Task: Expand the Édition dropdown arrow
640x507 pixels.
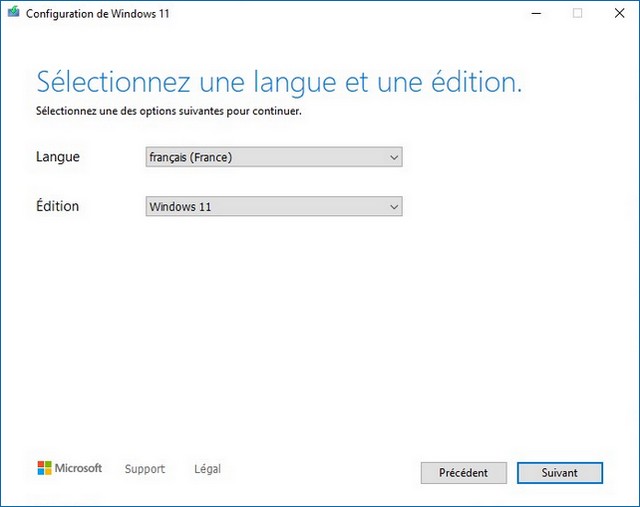Action: (x=394, y=207)
